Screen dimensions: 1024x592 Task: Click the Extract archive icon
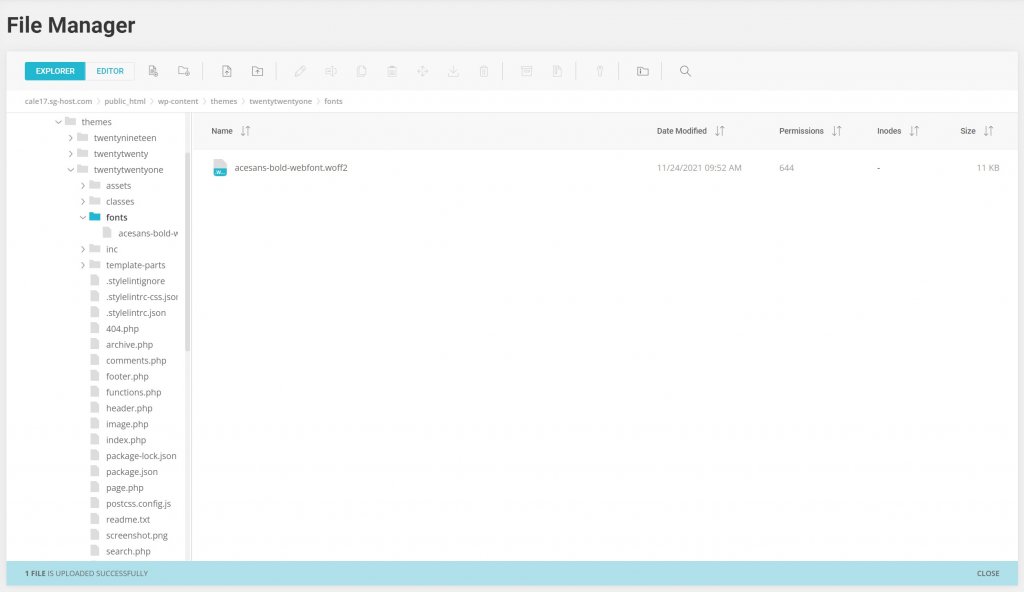(557, 71)
